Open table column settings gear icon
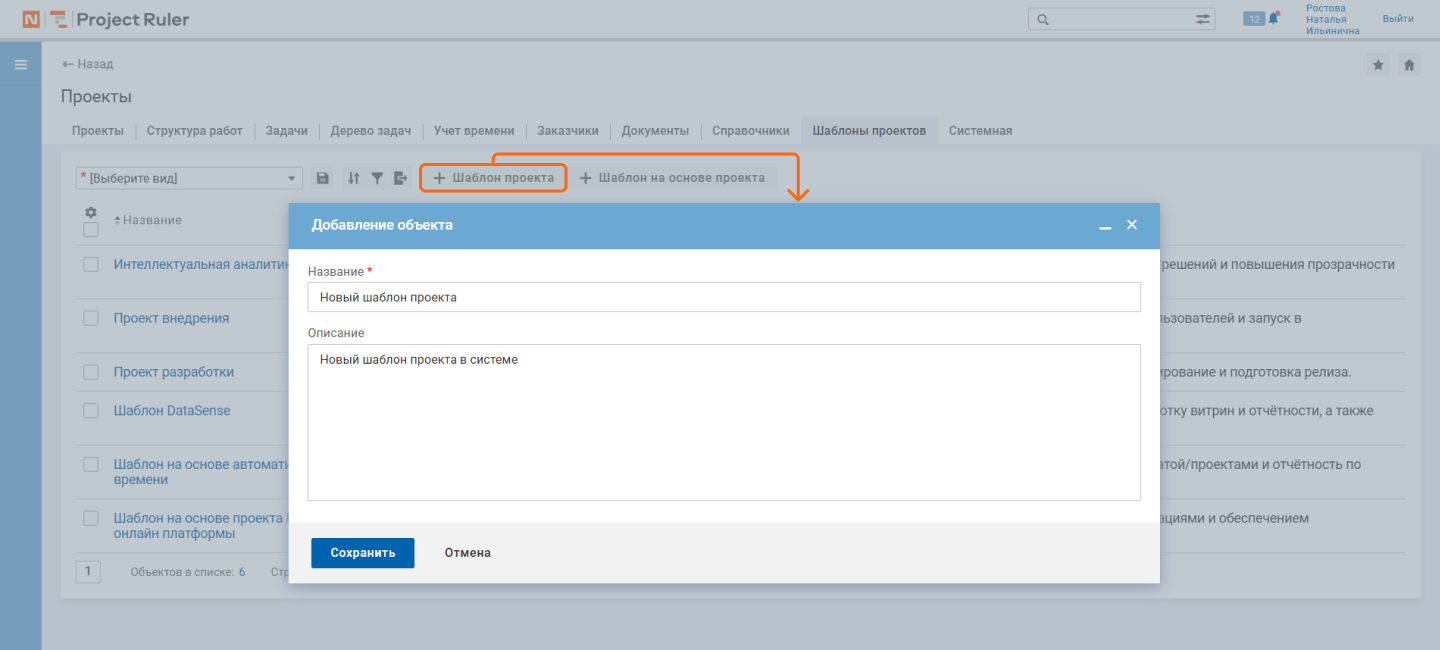This screenshot has width=1440, height=650. (91, 213)
